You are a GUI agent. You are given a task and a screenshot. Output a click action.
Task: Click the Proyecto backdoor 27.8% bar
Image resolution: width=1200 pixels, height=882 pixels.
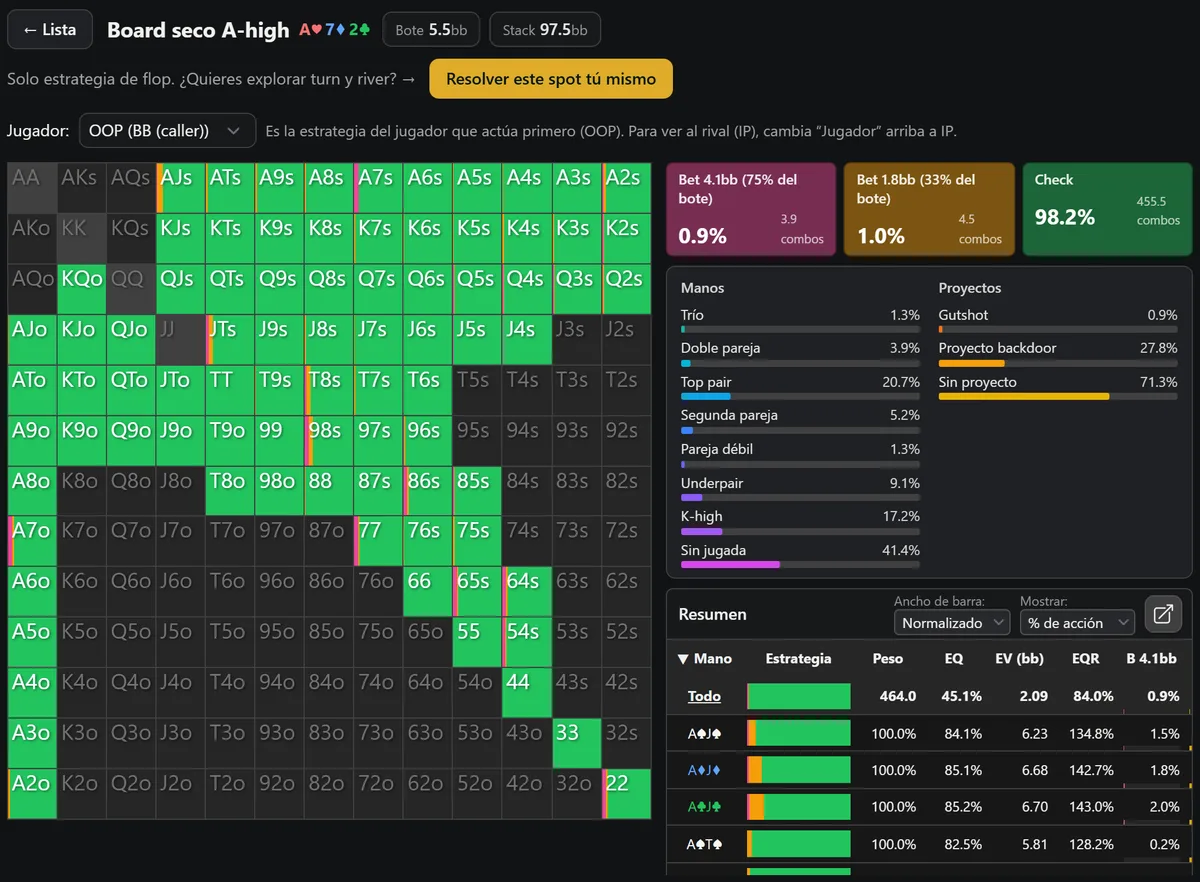(1058, 363)
